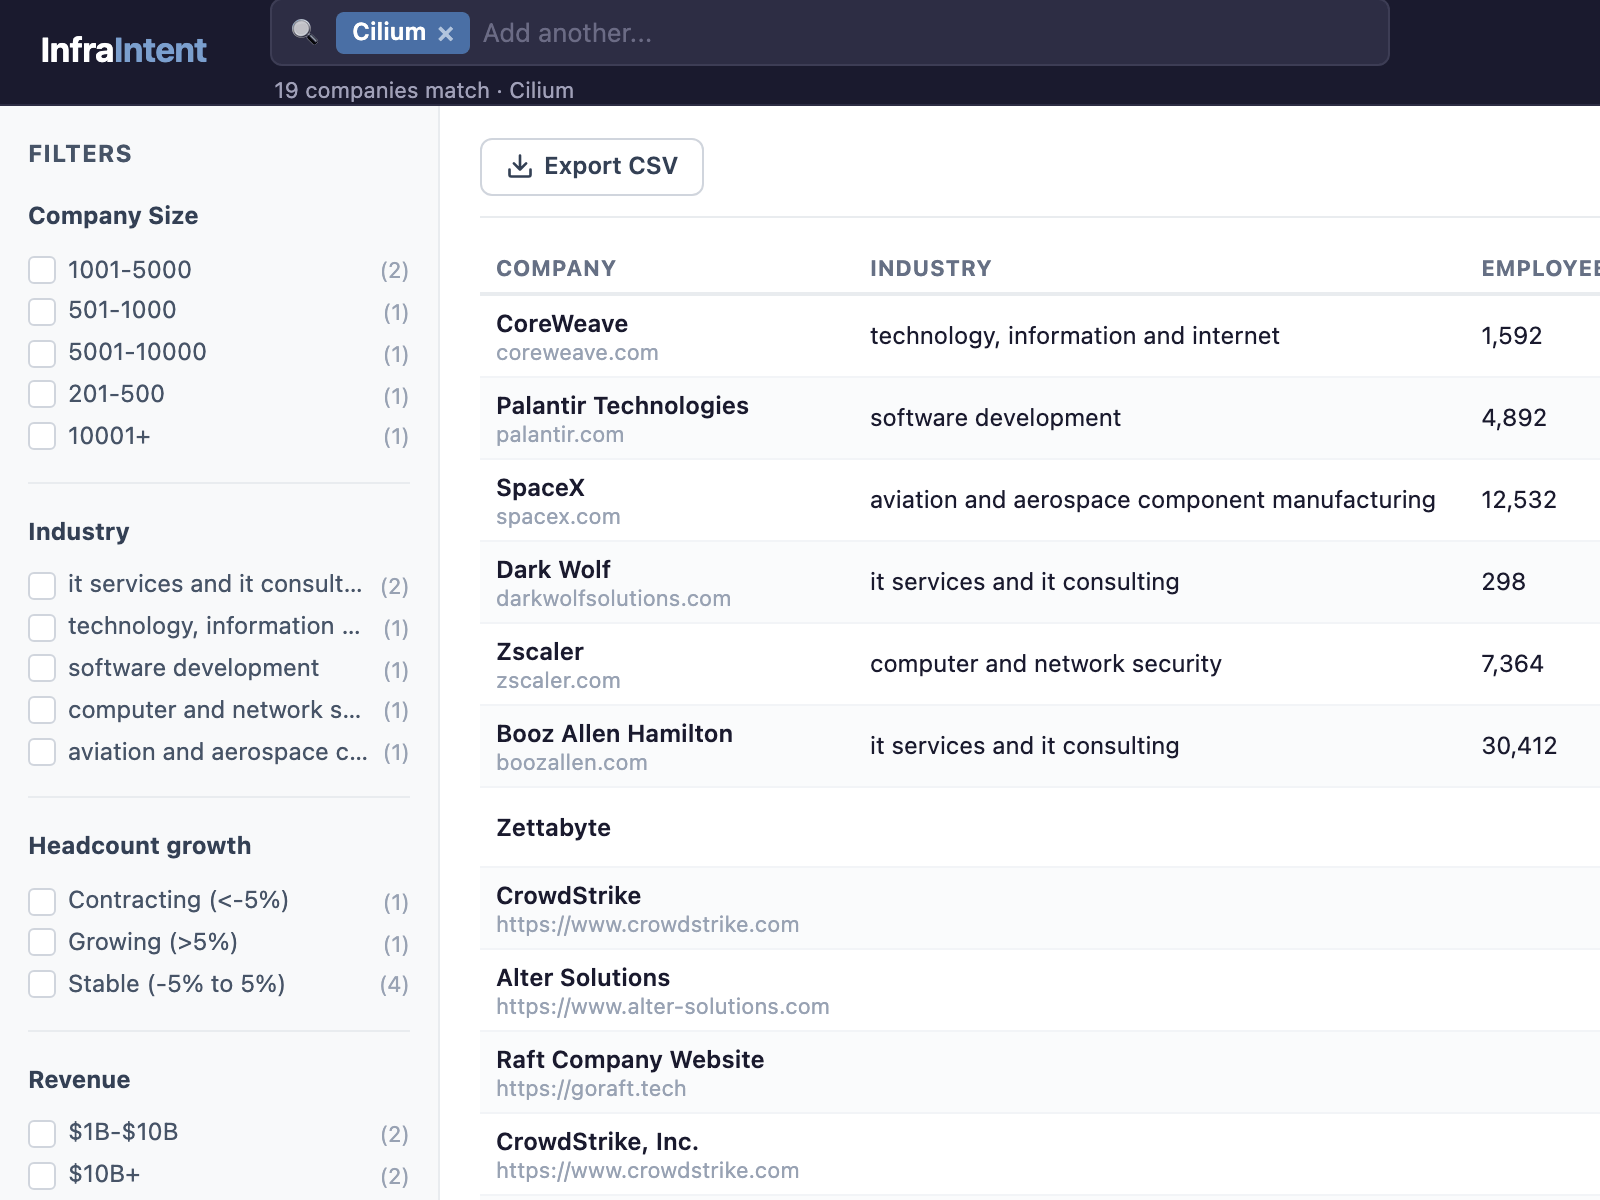Image resolution: width=1600 pixels, height=1200 pixels.
Task: Check the software development industry filter
Action: (41, 669)
